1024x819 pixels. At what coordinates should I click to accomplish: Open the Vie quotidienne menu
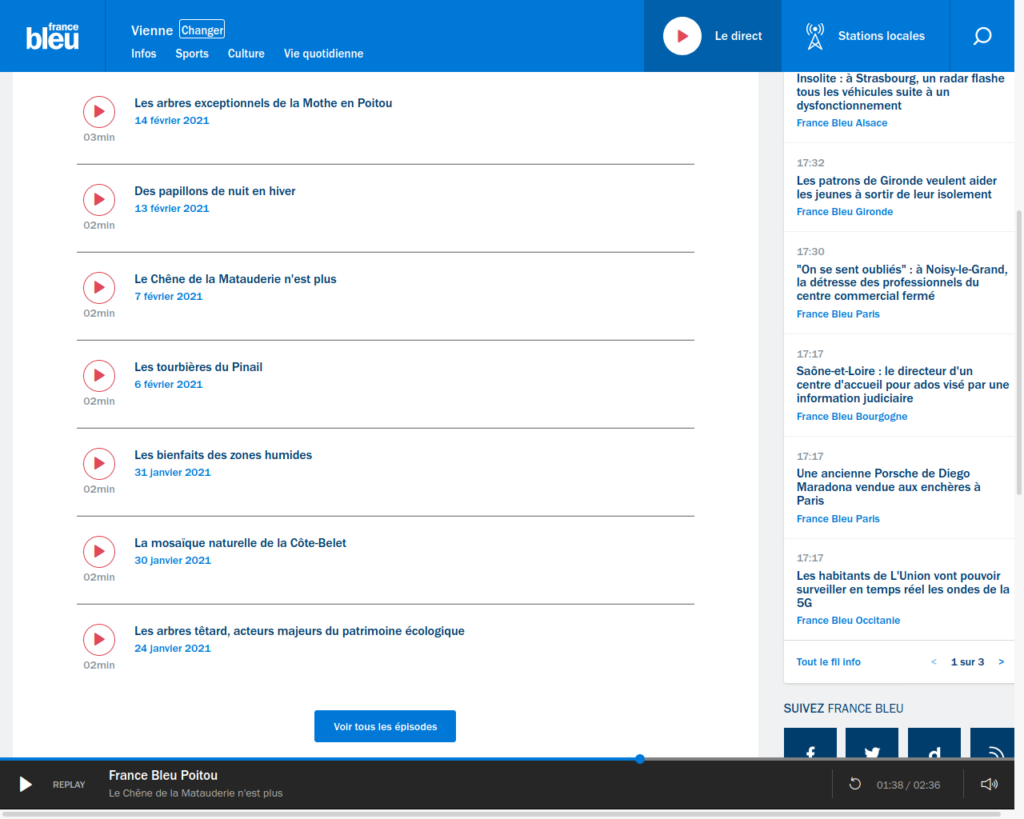click(323, 54)
